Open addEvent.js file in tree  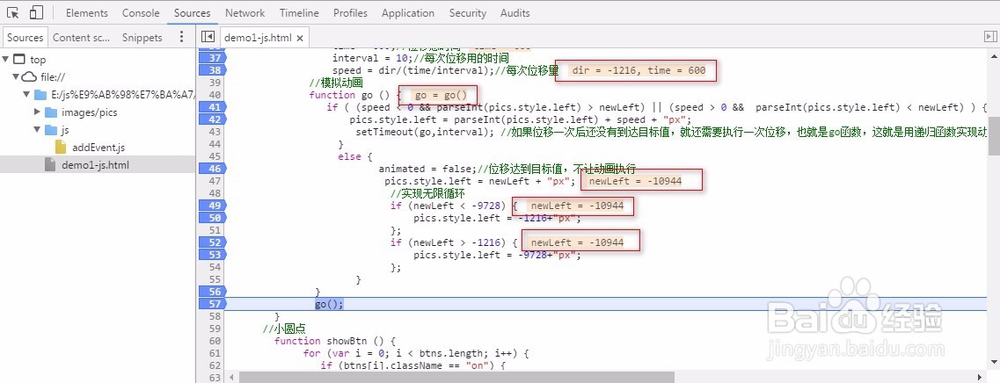click(98, 147)
